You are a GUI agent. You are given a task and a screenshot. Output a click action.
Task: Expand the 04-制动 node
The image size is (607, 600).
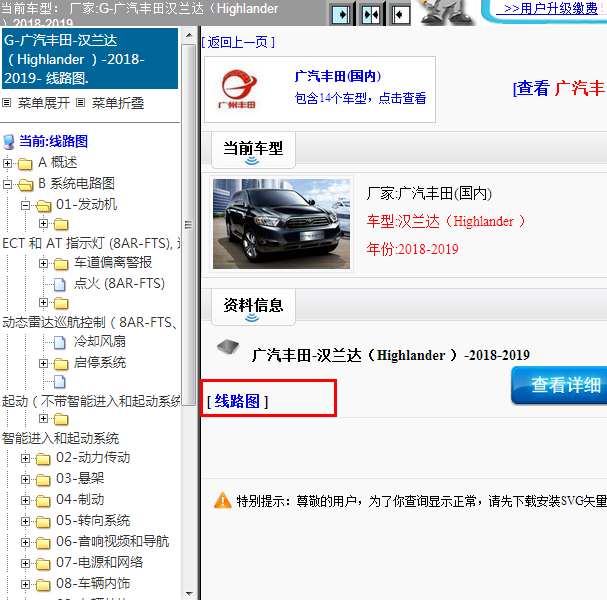(x=25, y=500)
